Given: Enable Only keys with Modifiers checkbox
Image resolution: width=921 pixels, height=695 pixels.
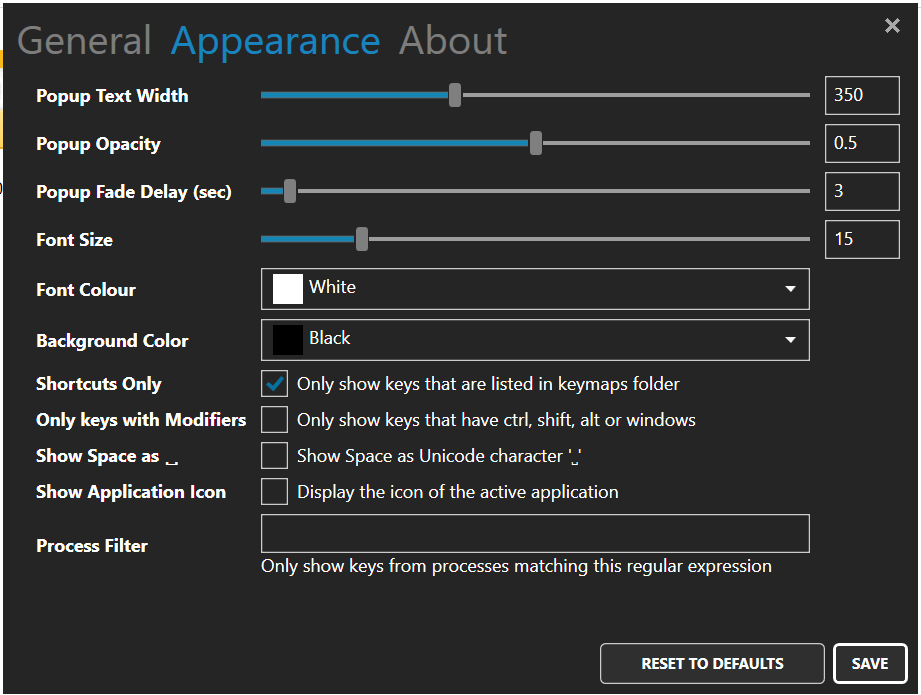Looking at the screenshot, I should 274,420.
